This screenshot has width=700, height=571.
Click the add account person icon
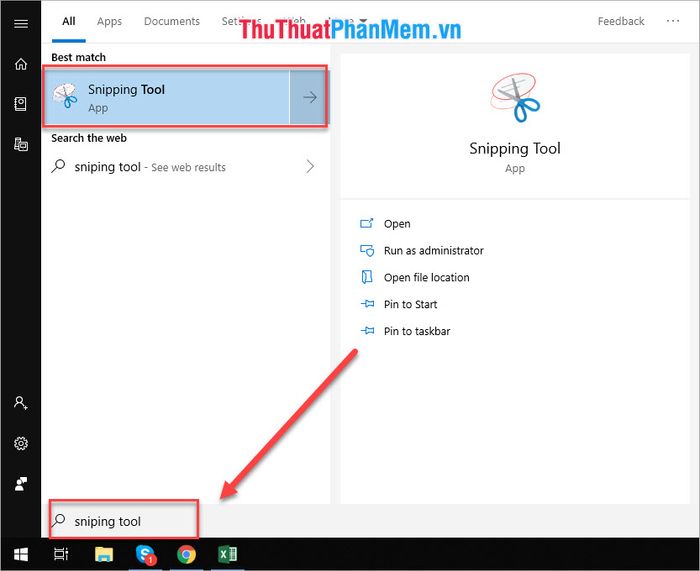tap(21, 403)
